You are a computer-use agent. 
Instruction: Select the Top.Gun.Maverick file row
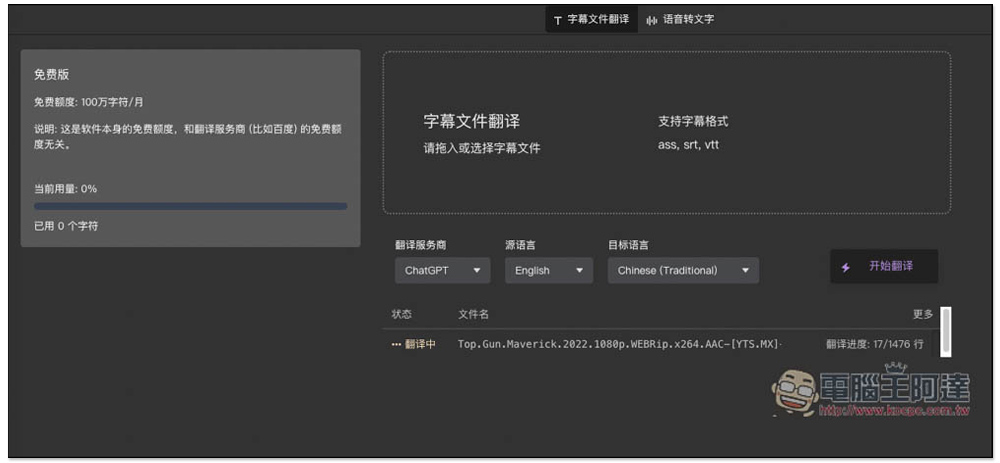(x=618, y=344)
